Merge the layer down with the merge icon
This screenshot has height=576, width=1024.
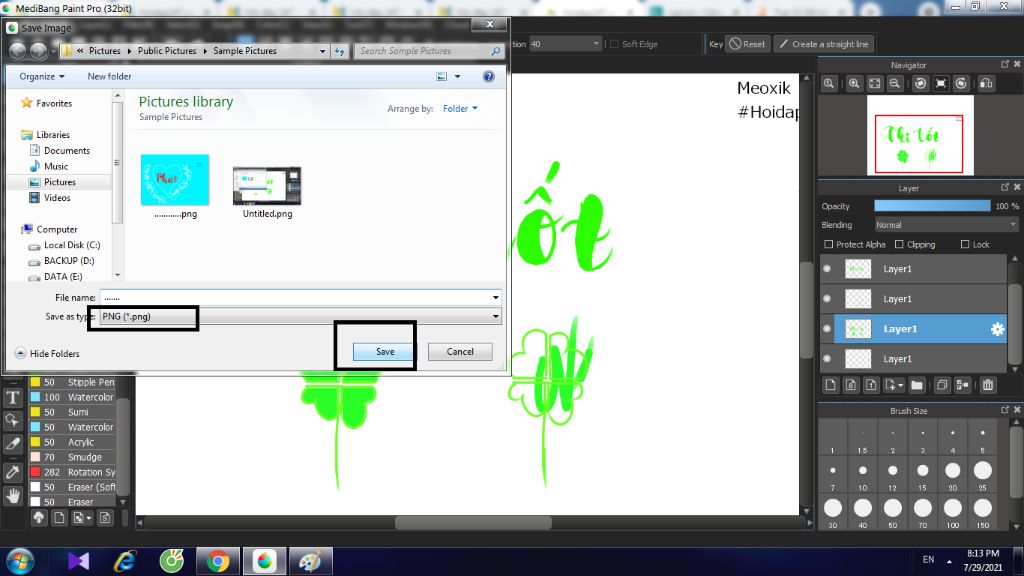pos(963,385)
